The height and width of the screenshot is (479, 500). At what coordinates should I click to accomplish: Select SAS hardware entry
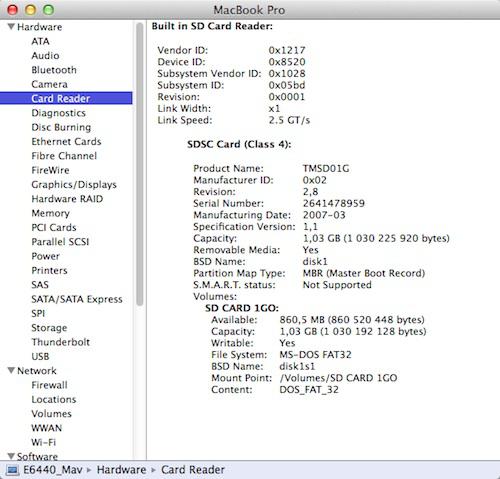pos(40,285)
